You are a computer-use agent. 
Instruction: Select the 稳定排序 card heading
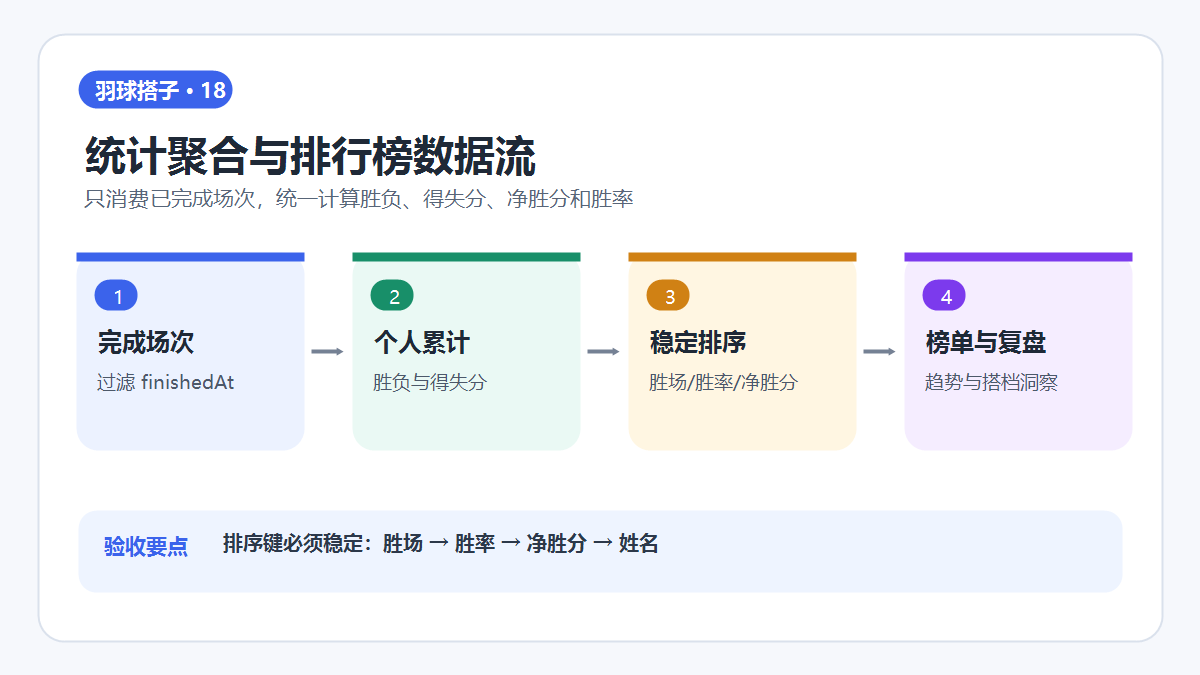(x=698, y=343)
